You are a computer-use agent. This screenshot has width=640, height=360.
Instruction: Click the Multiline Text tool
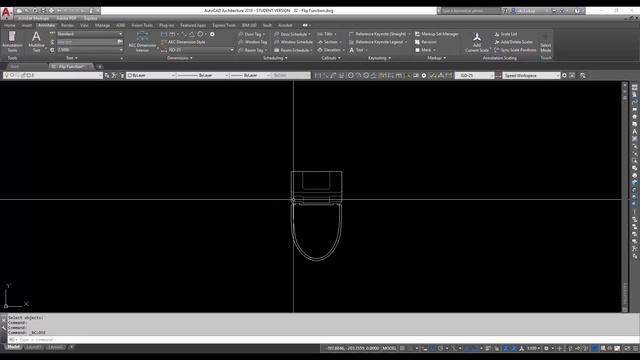36,42
